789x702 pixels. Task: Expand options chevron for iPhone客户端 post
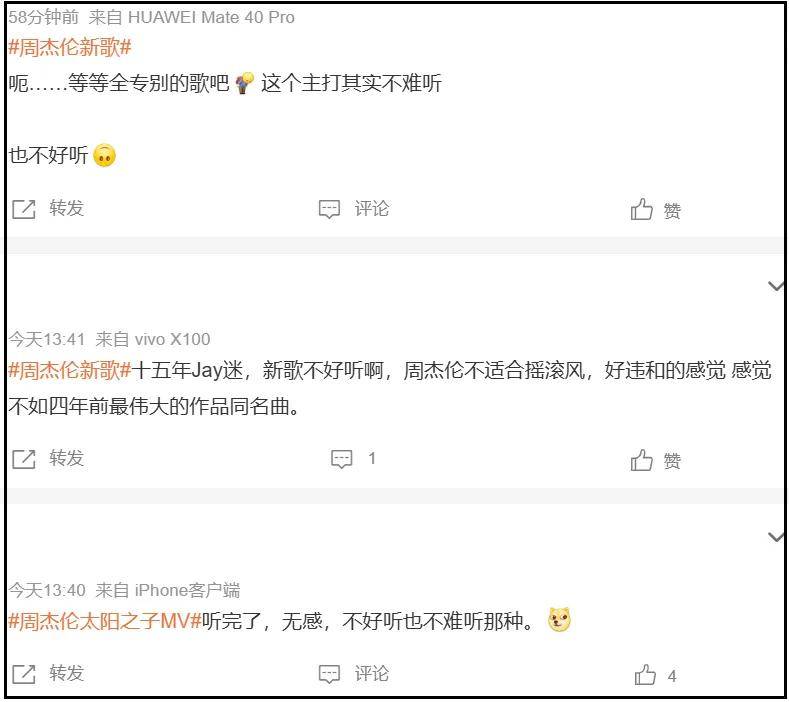[775, 537]
